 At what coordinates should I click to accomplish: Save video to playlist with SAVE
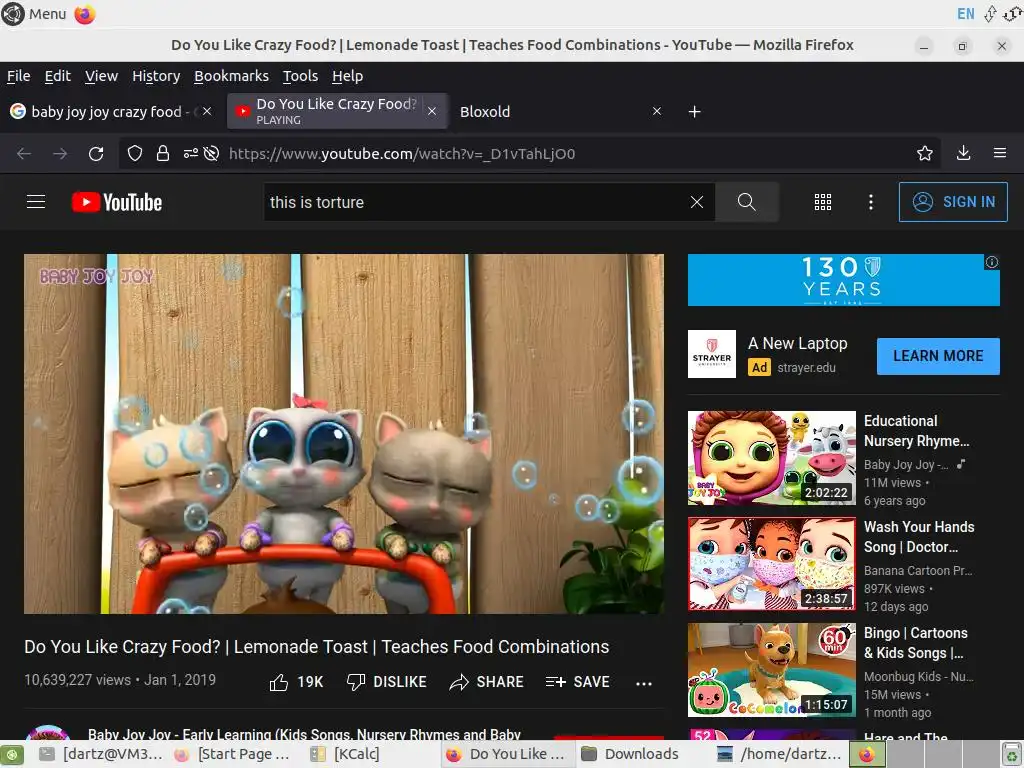pos(577,682)
